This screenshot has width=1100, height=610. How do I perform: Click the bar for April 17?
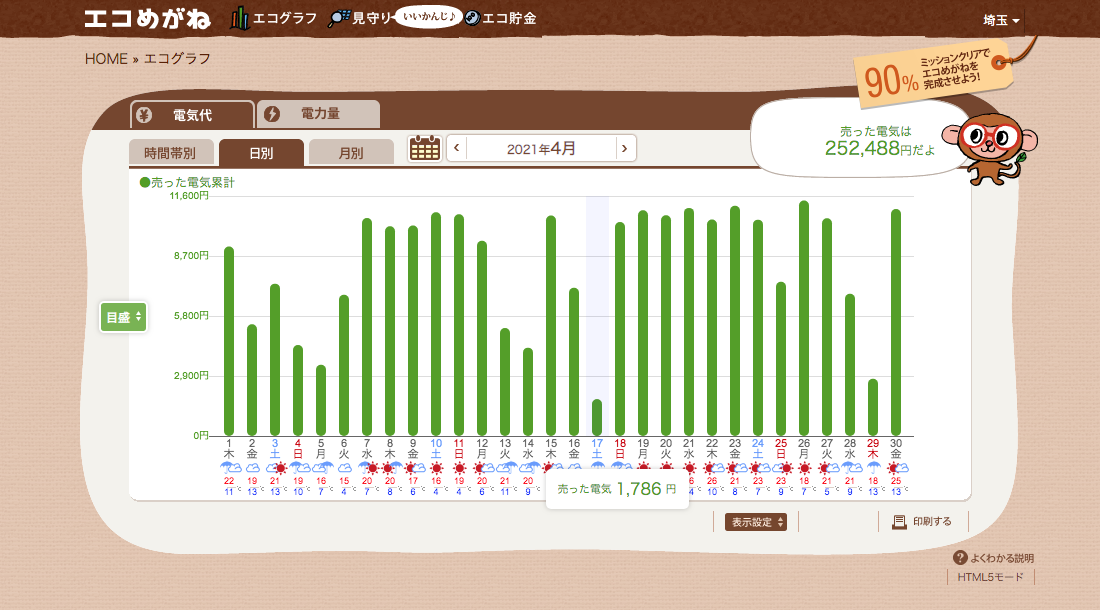pos(597,417)
